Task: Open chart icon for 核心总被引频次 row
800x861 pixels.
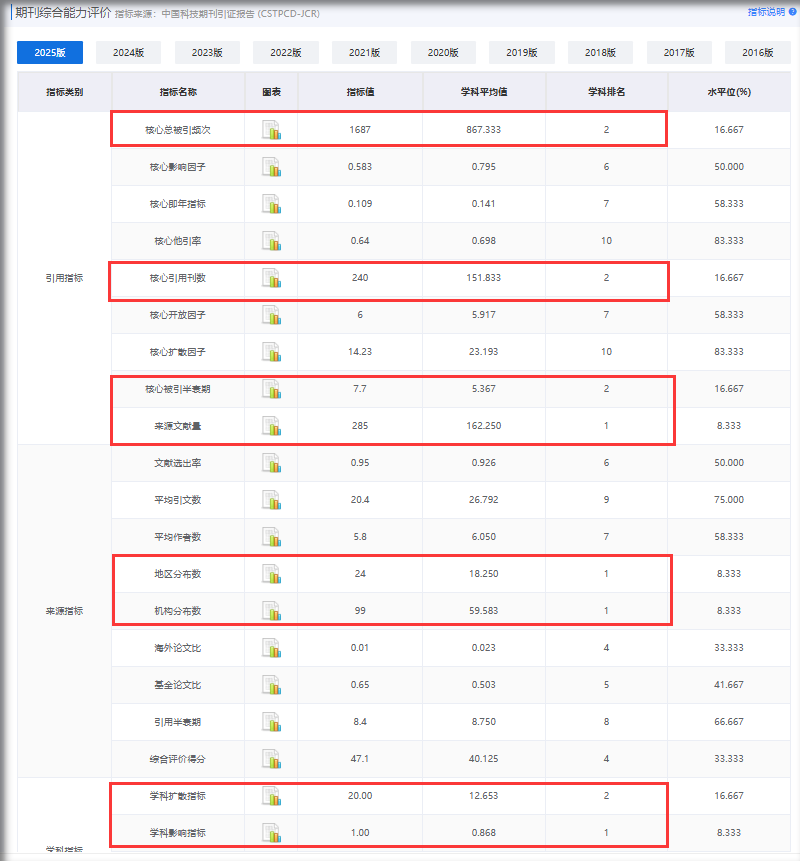Action: [x=271, y=130]
